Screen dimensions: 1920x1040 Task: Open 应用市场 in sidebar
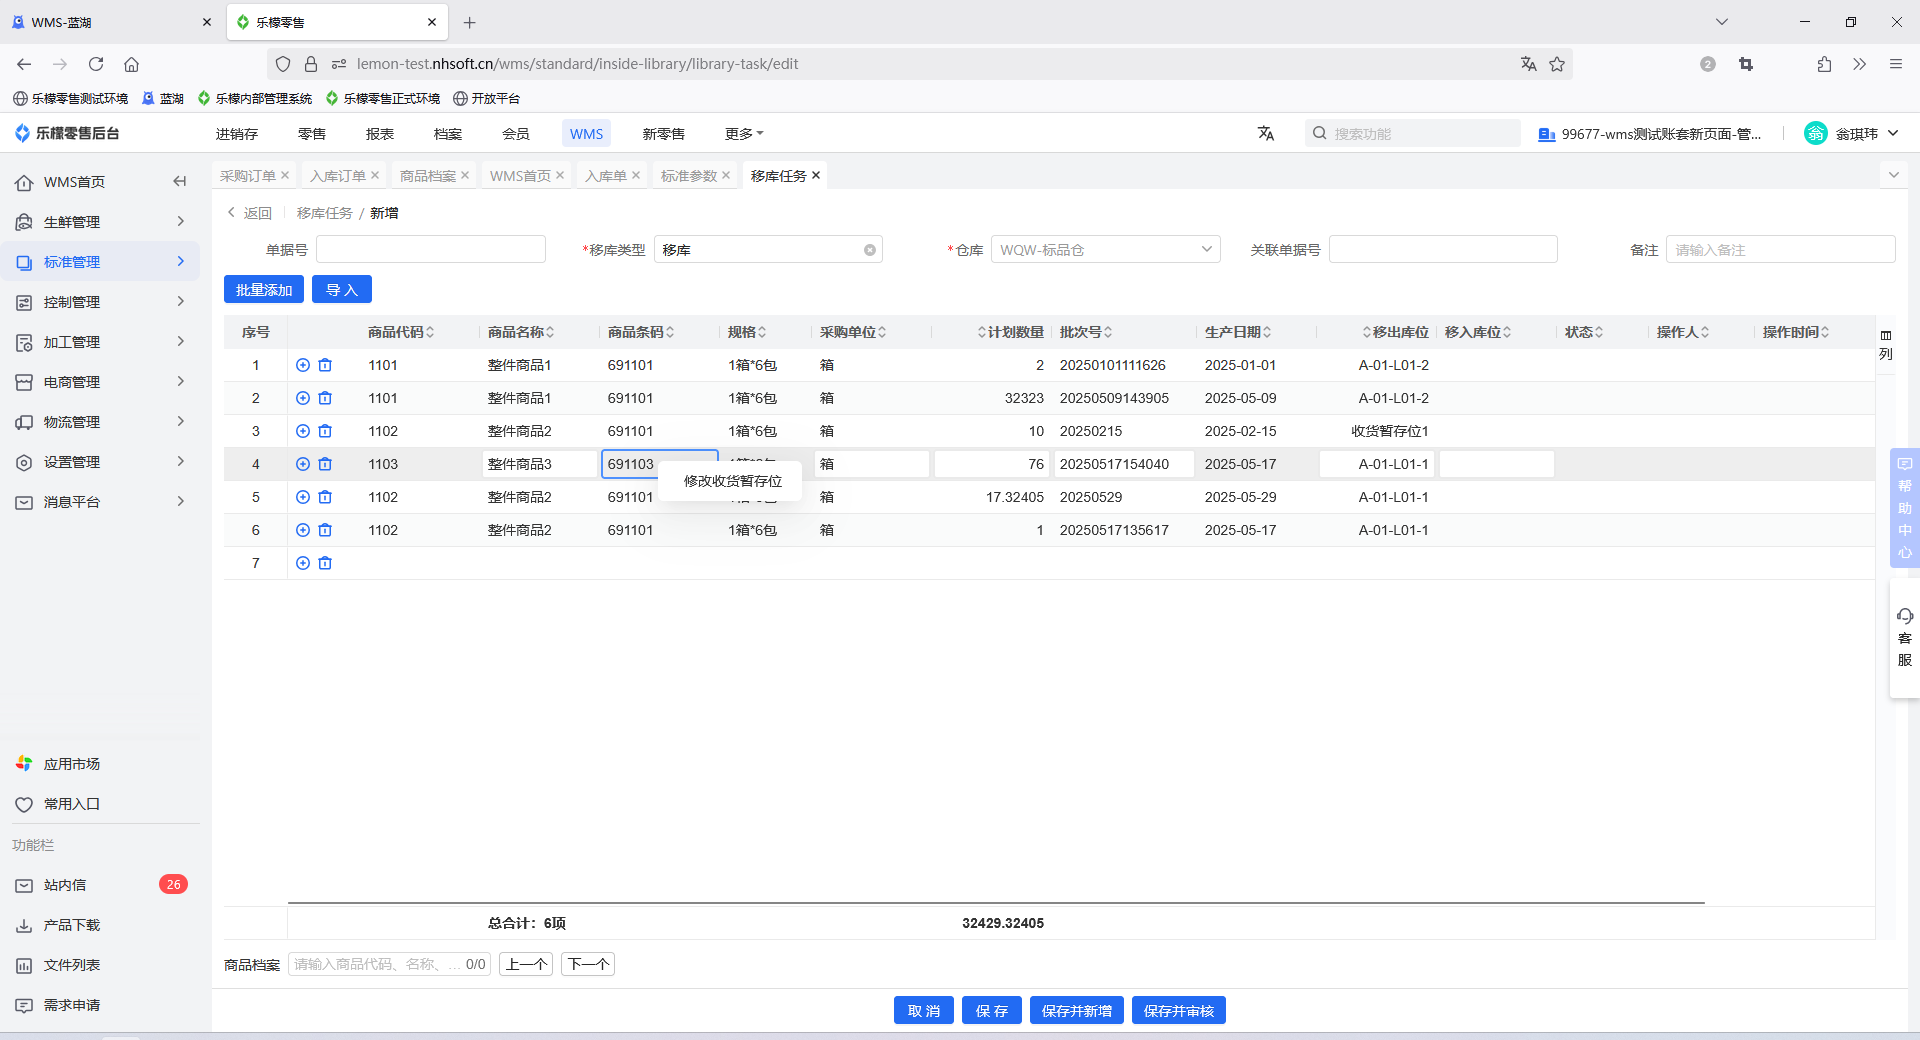click(x=100, y=764)
